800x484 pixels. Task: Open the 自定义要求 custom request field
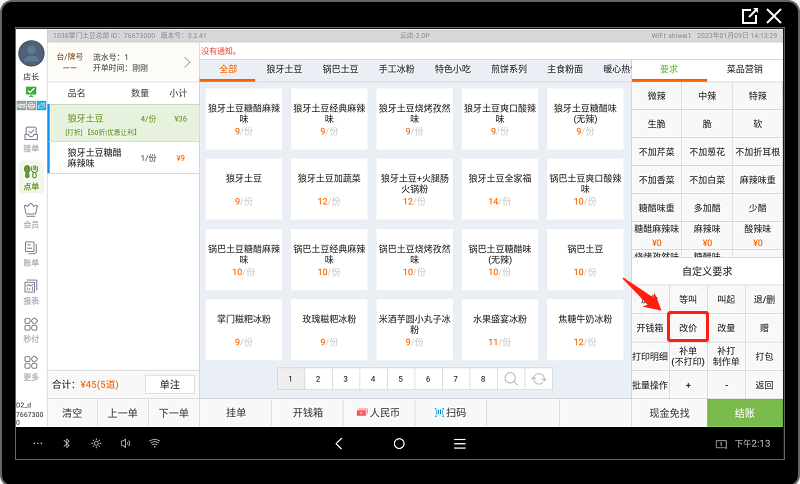707,271
